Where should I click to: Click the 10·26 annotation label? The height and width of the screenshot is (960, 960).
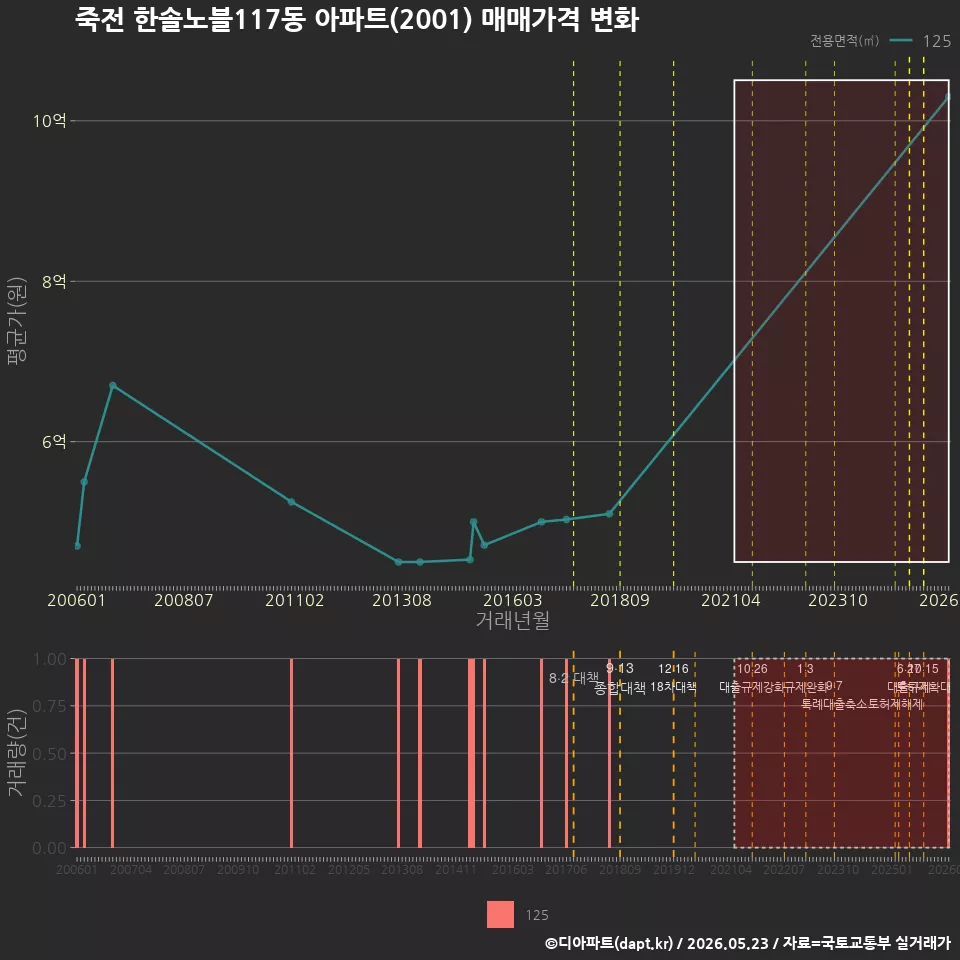click(x=752, y=669)
